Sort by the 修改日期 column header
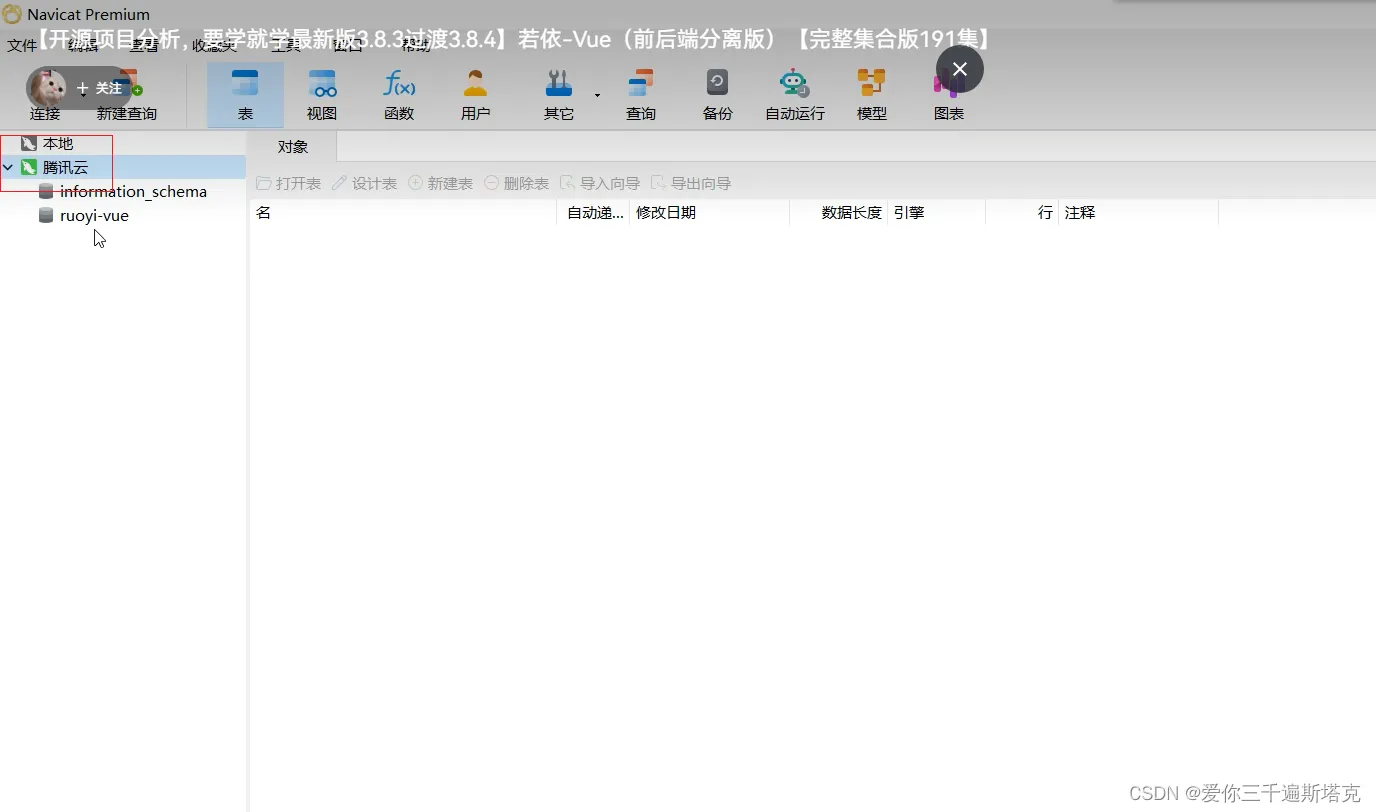 point(710,213)
